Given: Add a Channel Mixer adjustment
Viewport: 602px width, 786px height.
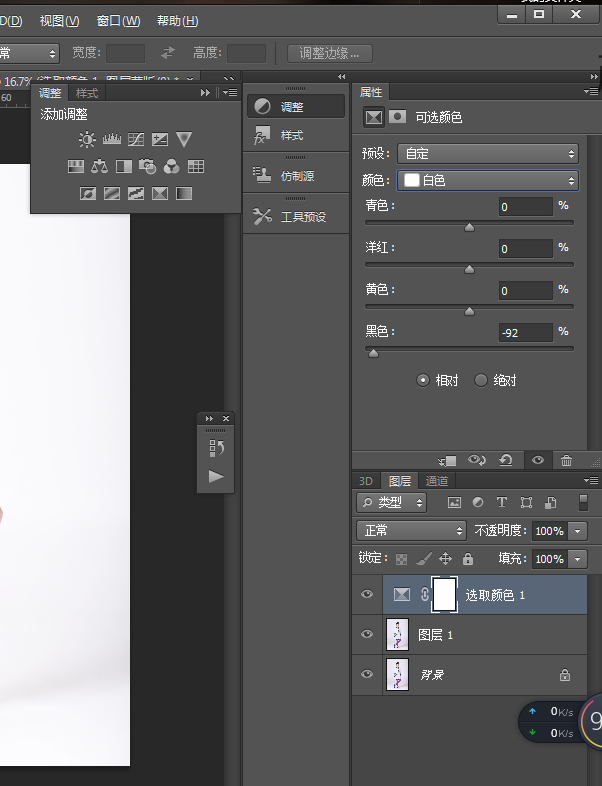Looking at the screenshot, I should click(171, 167).
